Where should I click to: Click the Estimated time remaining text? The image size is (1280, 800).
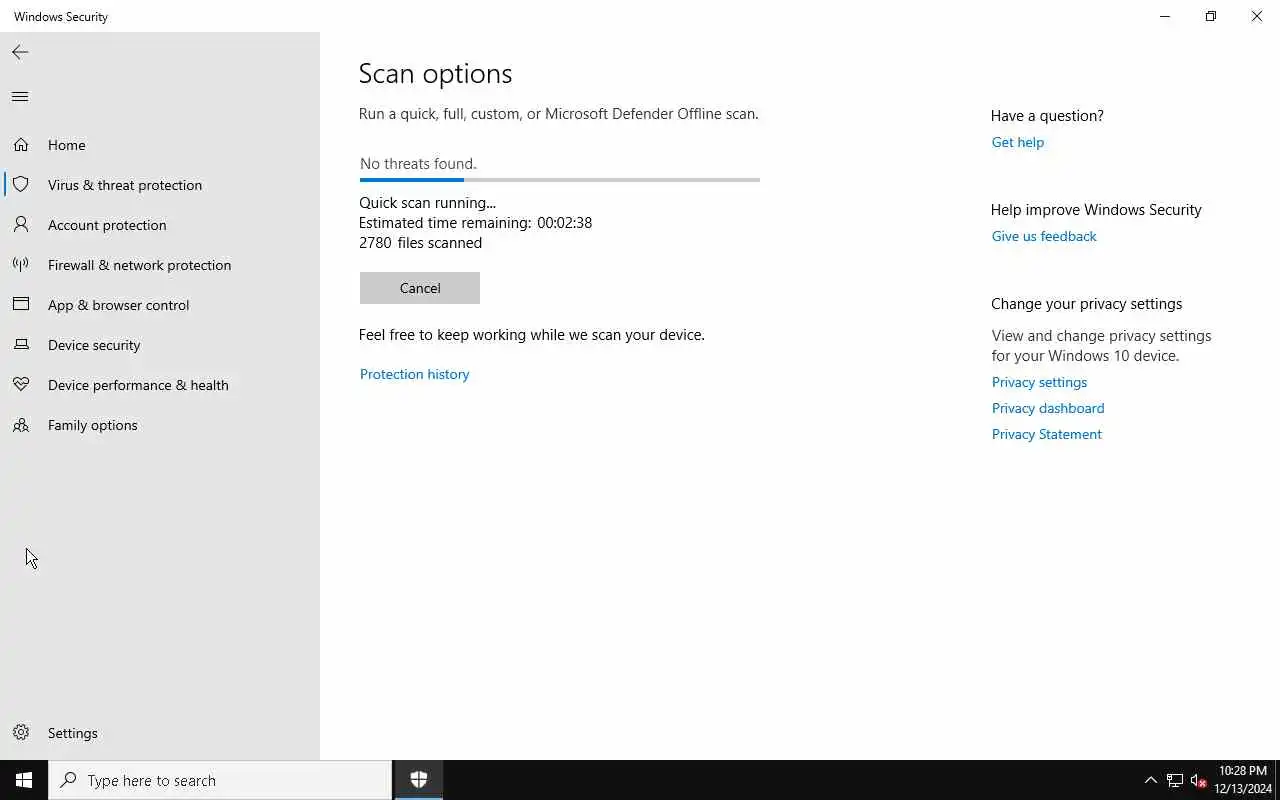(475, 223)
